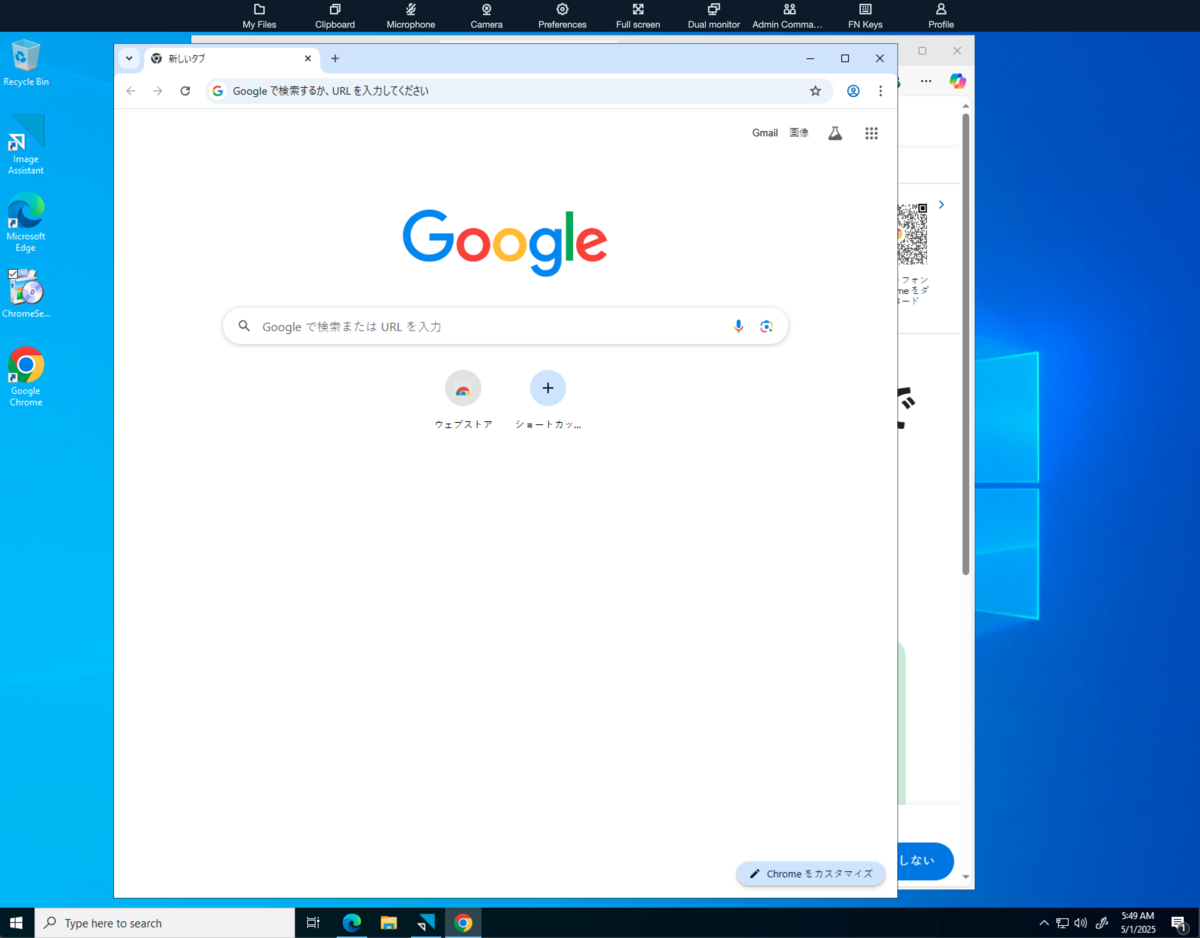Close the 新しいタブ tab

pos(308,58)
